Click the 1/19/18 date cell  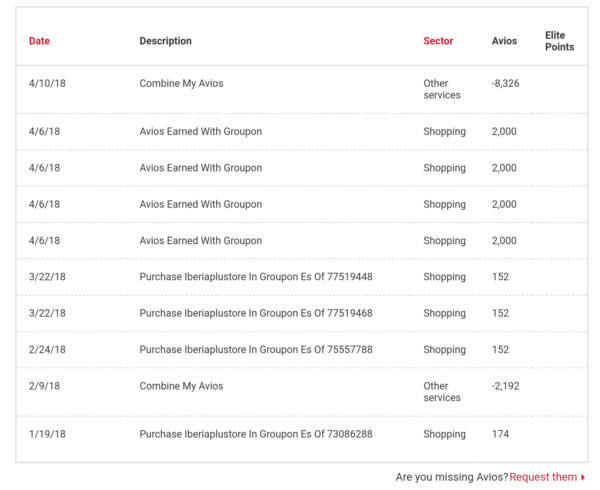click(x=45, y=434)
